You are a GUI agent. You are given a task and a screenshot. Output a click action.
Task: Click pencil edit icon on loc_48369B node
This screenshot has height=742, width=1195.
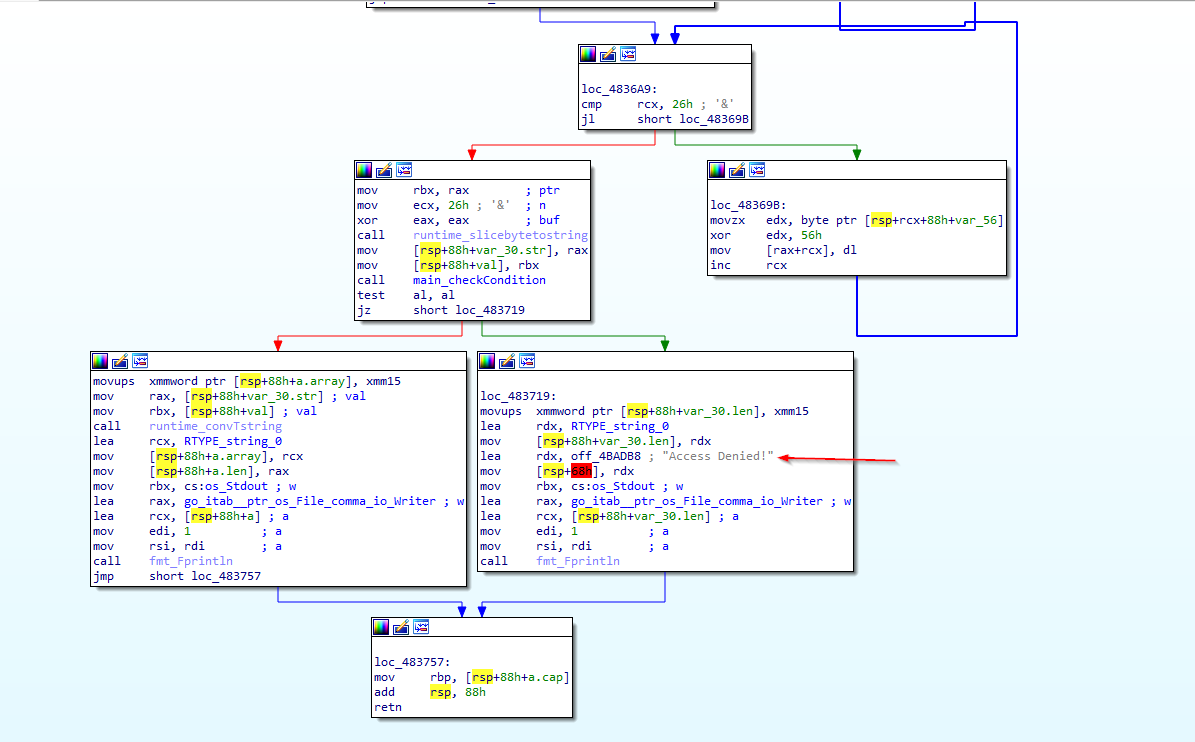(736, 170)
